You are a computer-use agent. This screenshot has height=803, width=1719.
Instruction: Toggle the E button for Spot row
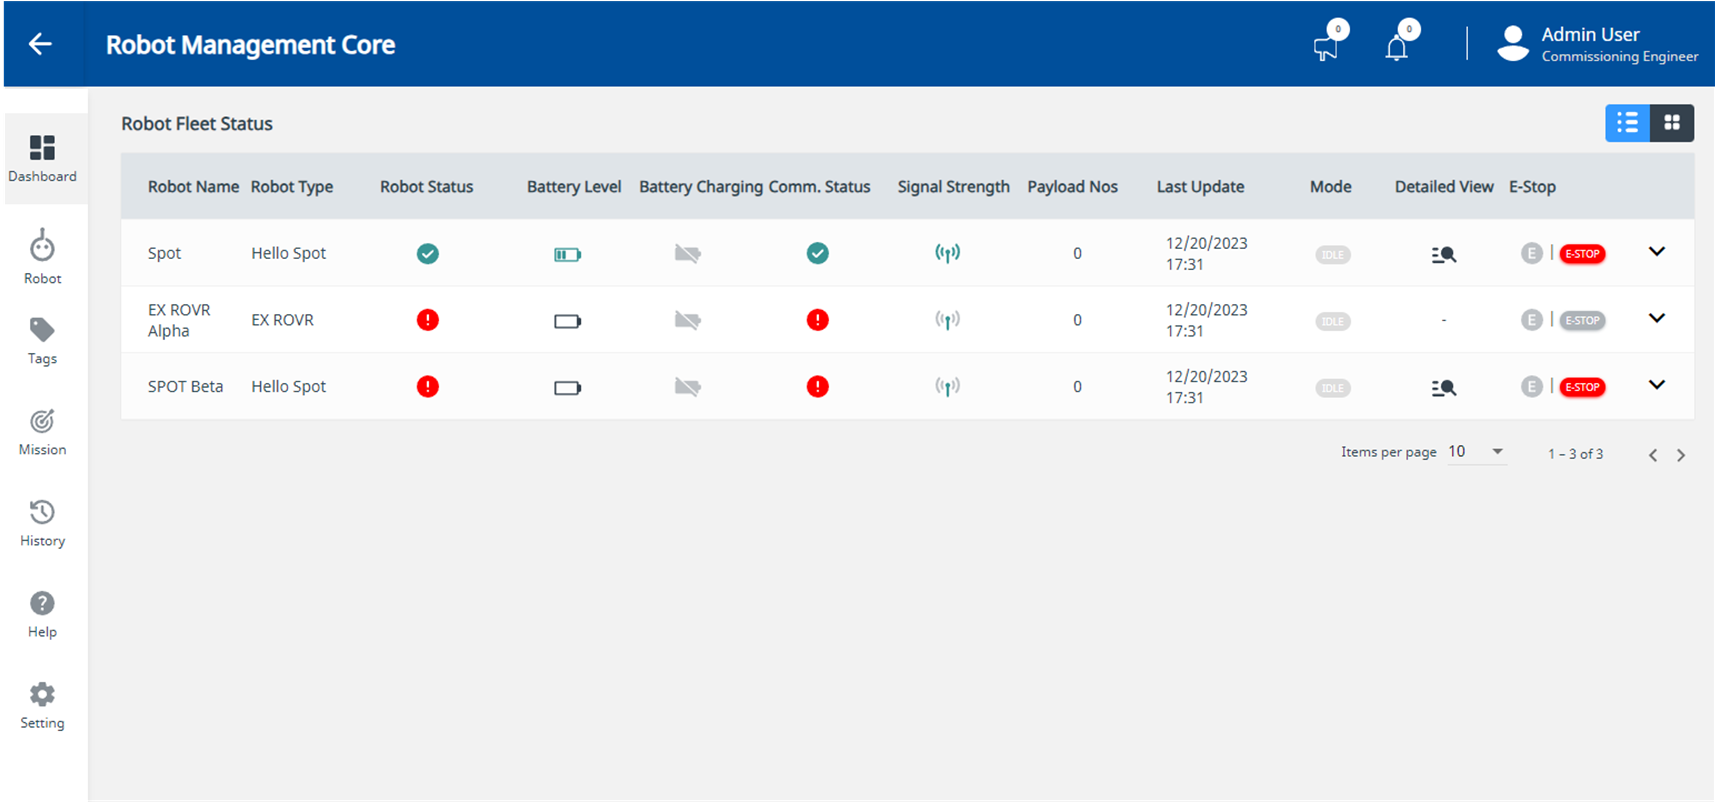(x=1531, y=254)
